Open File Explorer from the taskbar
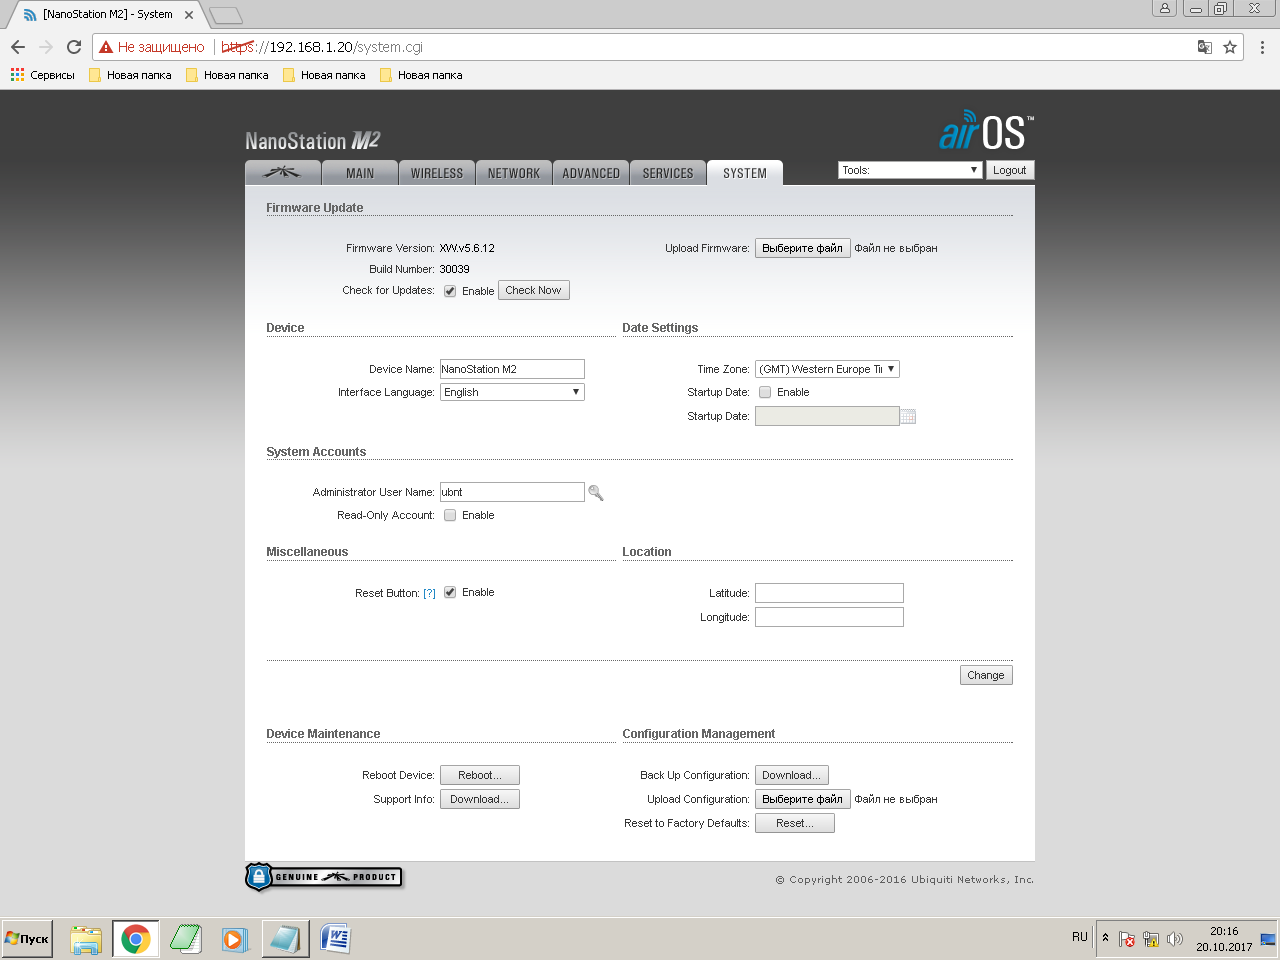 [x=86, y=939]
